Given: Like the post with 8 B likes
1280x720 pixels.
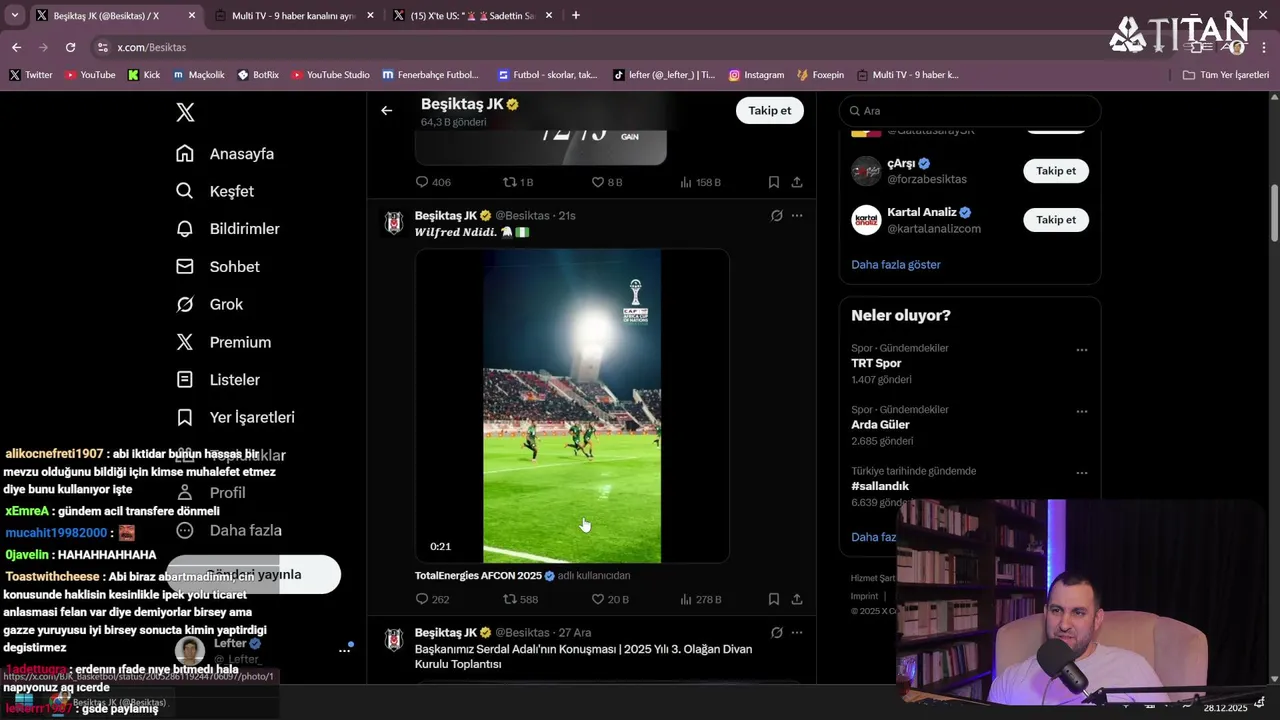Looking at the screenshot, I should pyautogui.click(x=607, y=182).
